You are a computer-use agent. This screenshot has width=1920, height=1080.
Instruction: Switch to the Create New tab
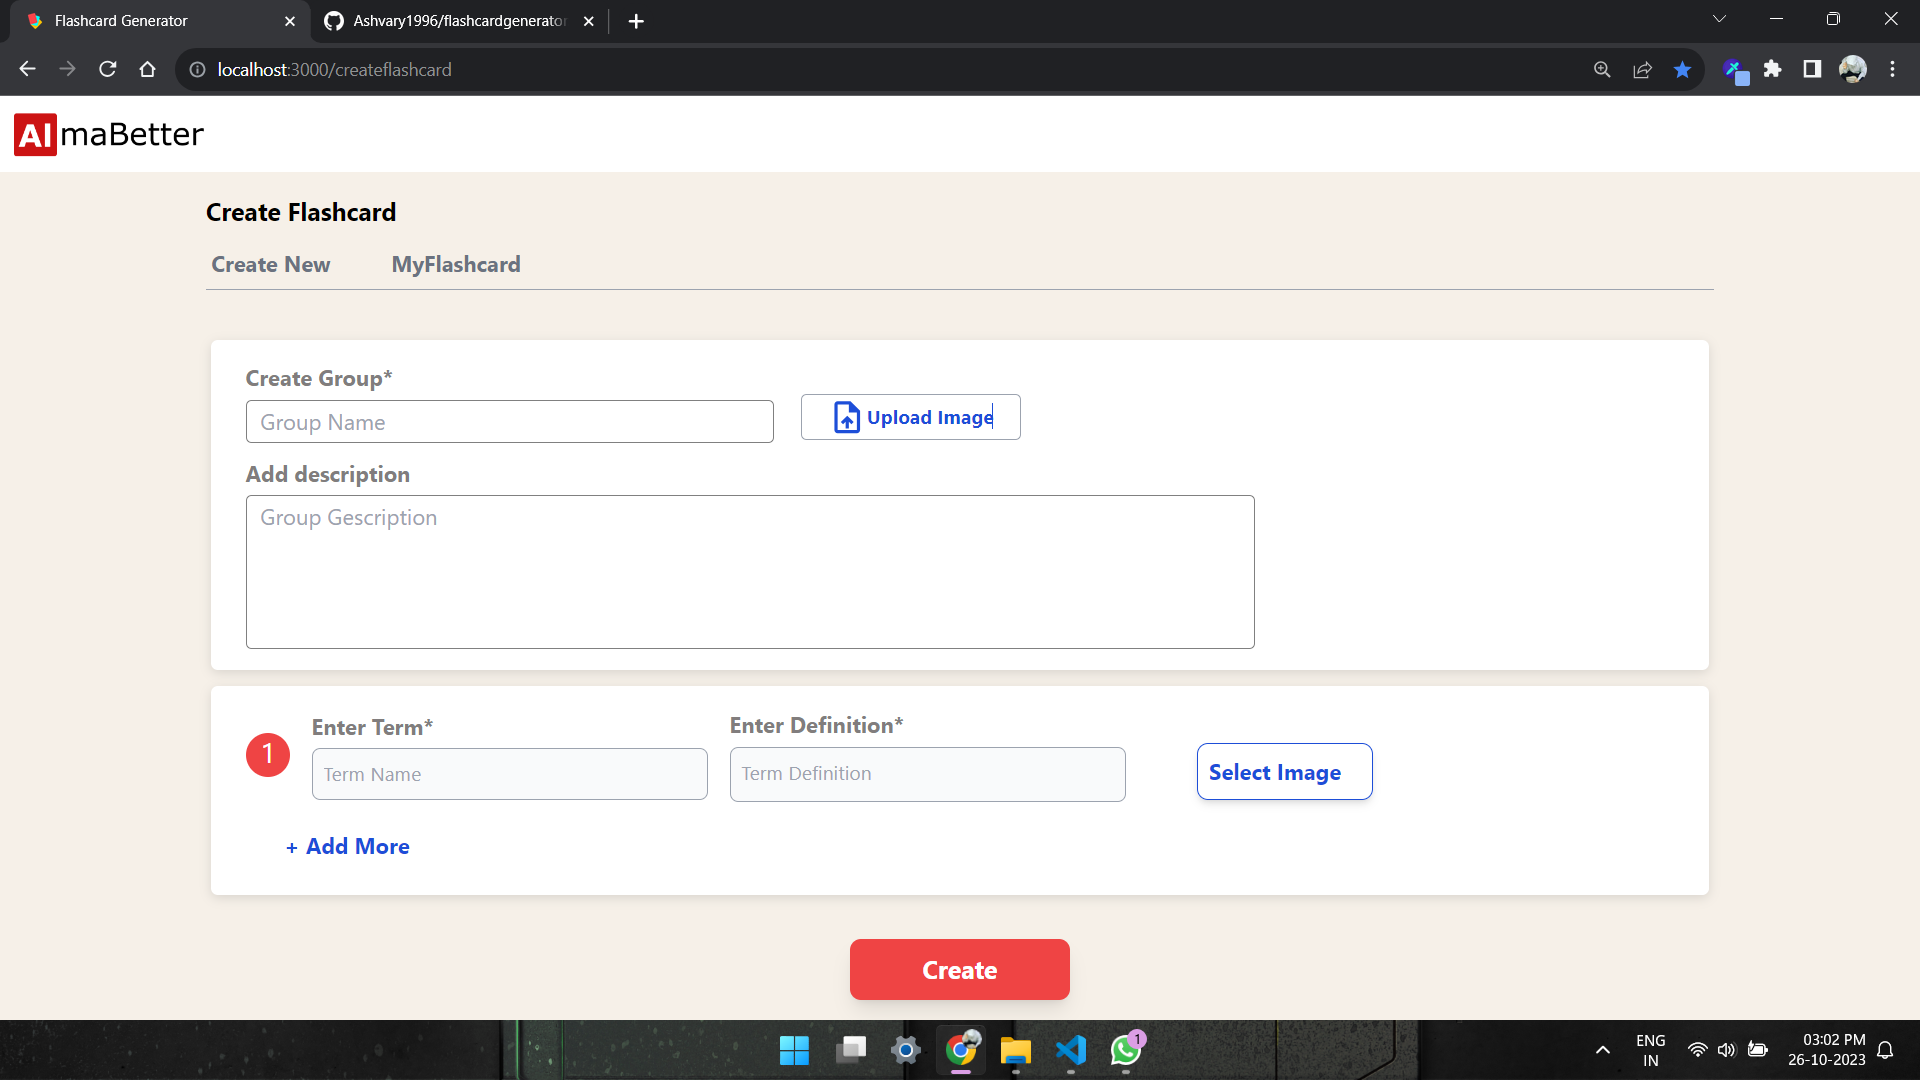[270, 264]
